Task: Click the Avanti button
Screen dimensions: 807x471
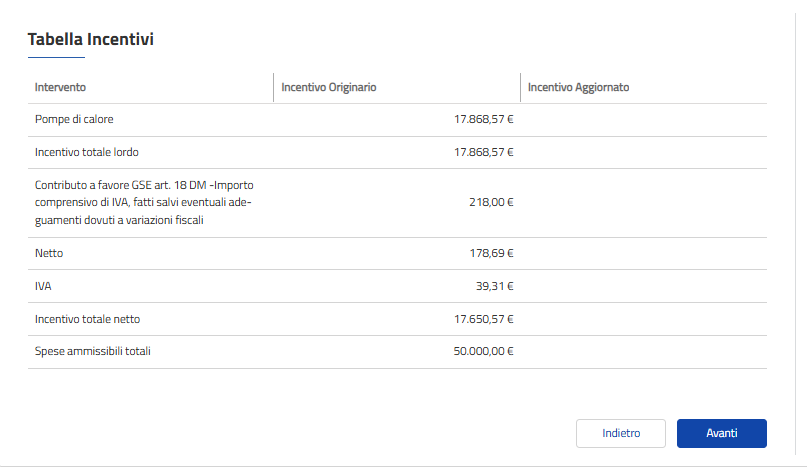Action: [722, 433]
